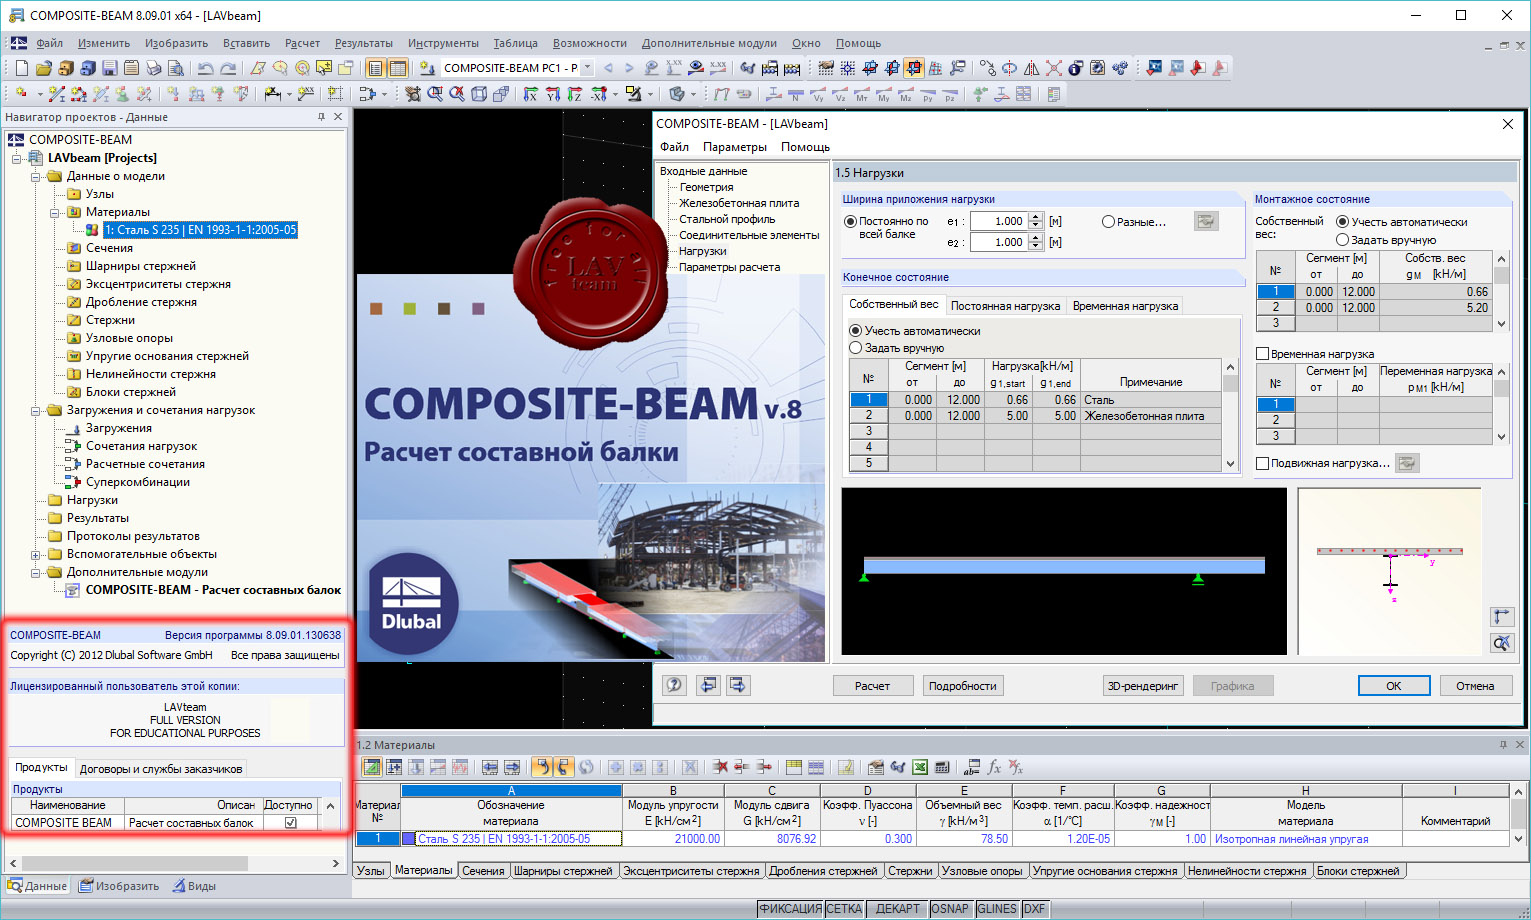The height and width of the screenshot is (920, 1531).
Task: Switch to view in Y direction icon
Action: (553, 94)
